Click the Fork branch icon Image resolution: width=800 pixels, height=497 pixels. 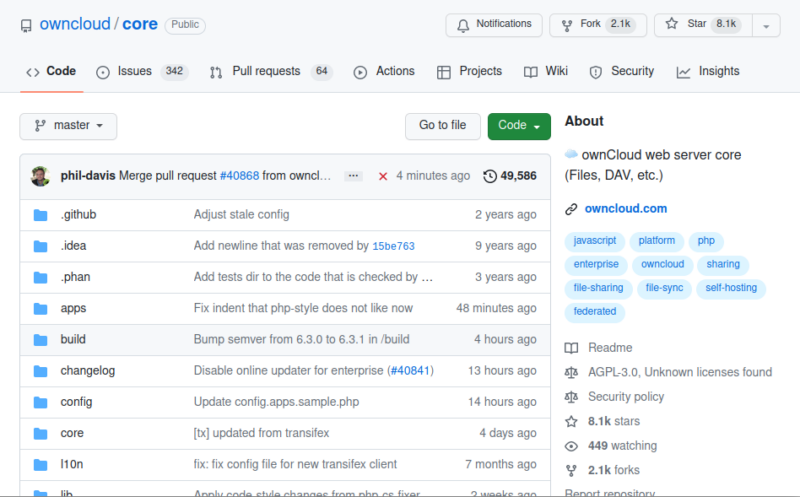tap(567, 25)
